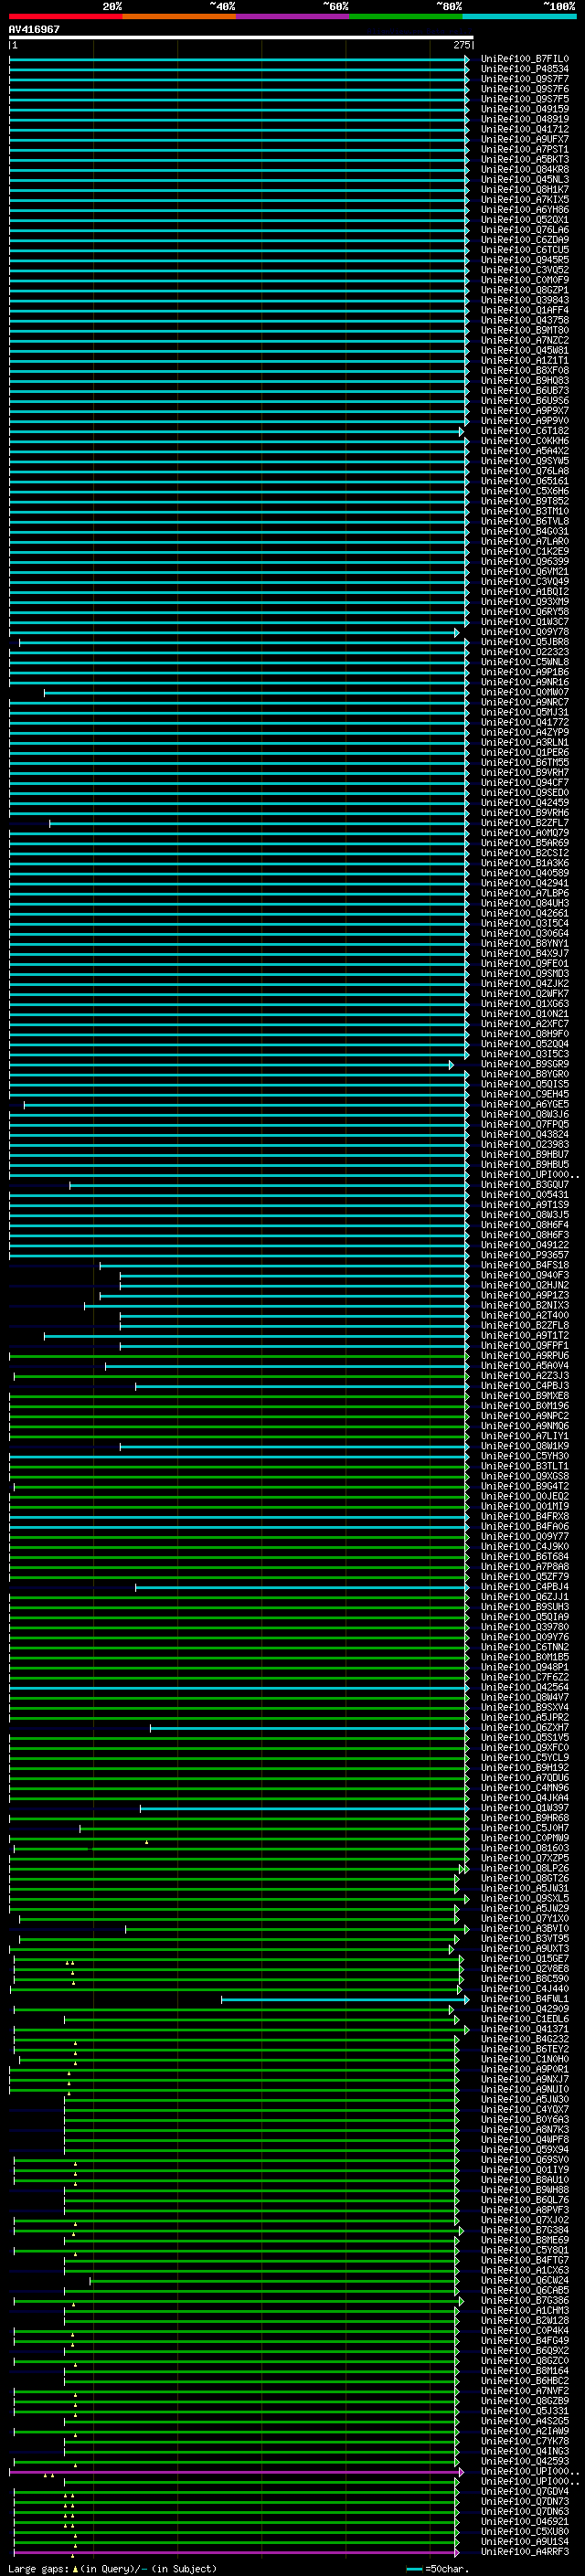The height and width of the screenshot is (2576, 585).
Task: Click hit label UniRef100_A9RPU6
Action: (x=524, y=1356)
